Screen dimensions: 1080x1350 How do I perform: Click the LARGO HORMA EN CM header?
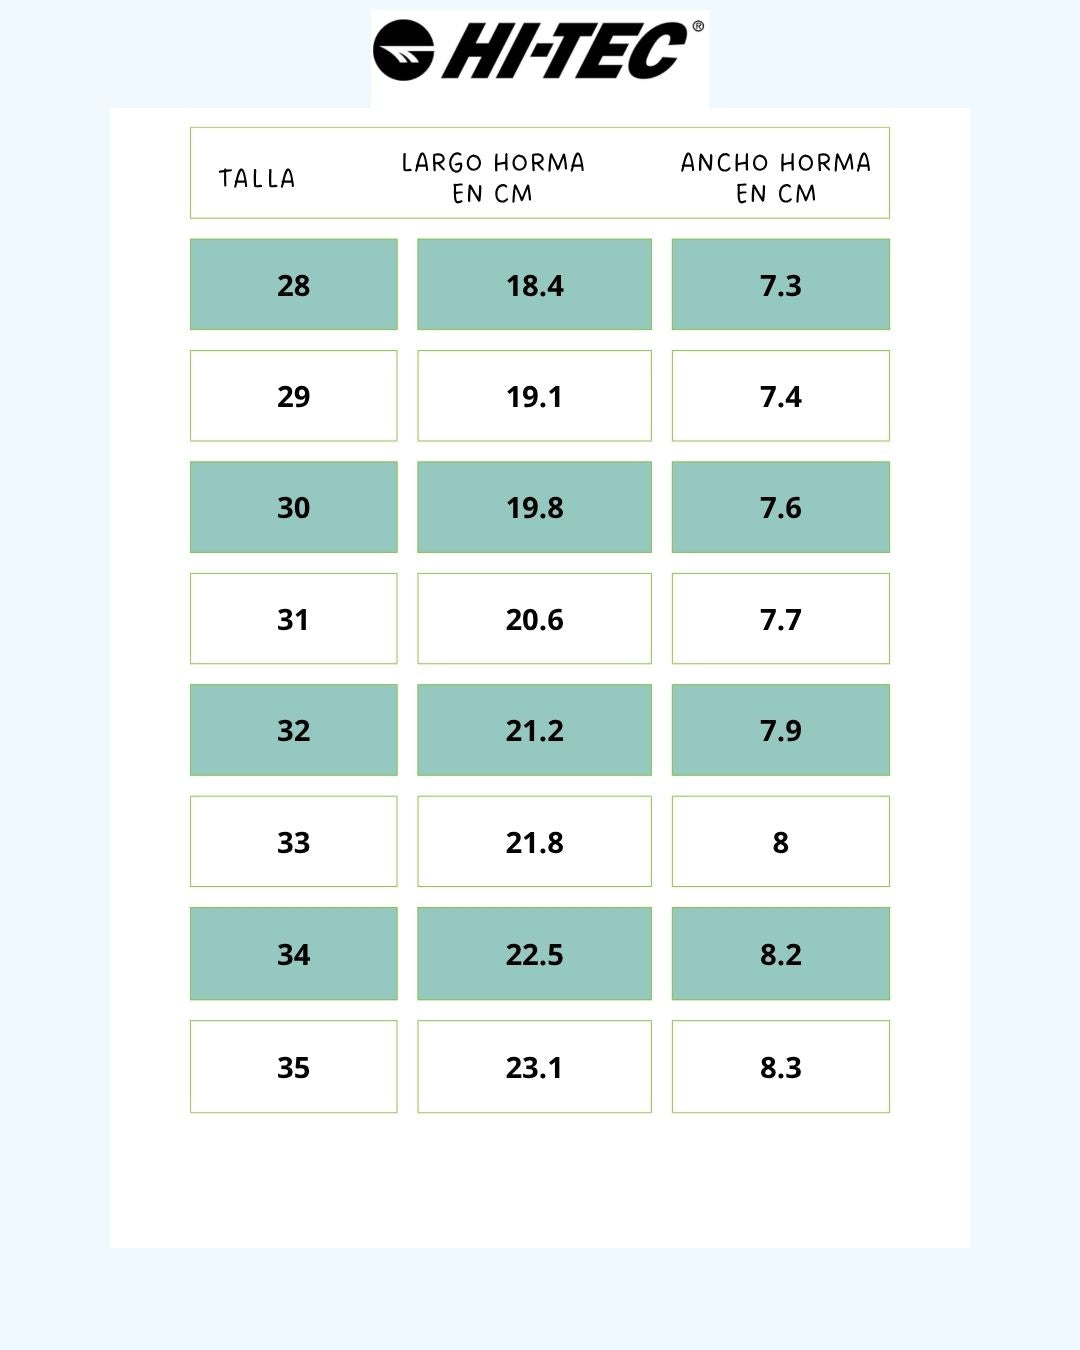pos(493,177)
